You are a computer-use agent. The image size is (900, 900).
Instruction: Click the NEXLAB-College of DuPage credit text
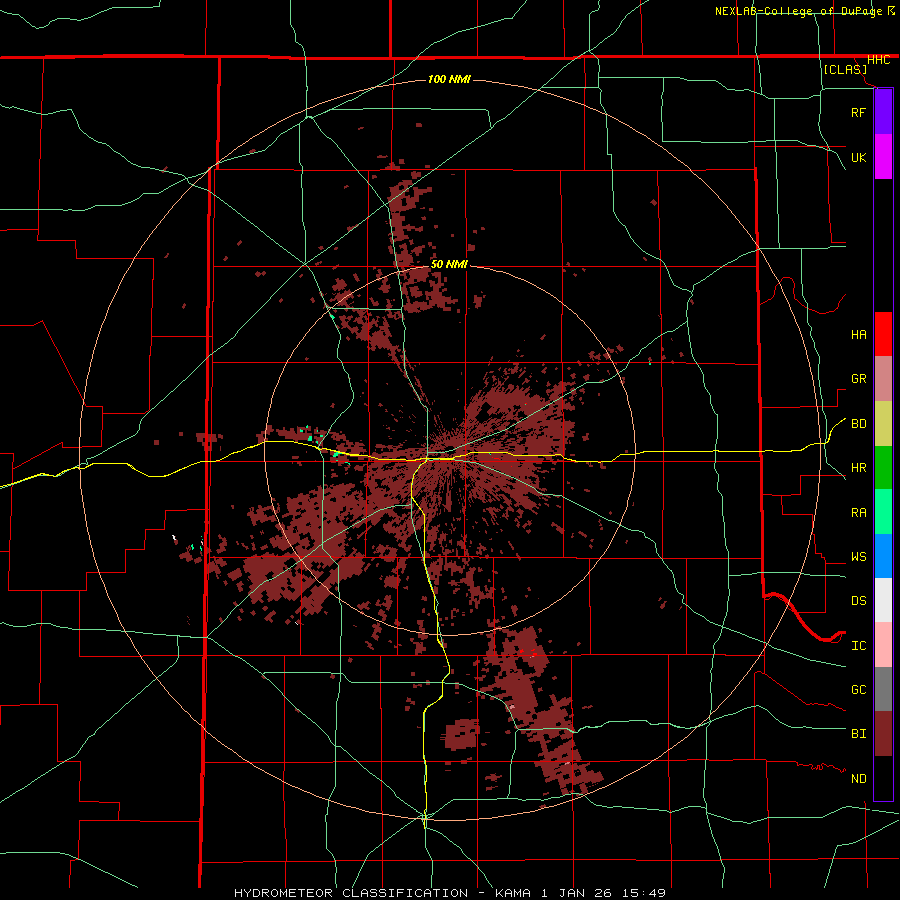[x=799, y=11]
